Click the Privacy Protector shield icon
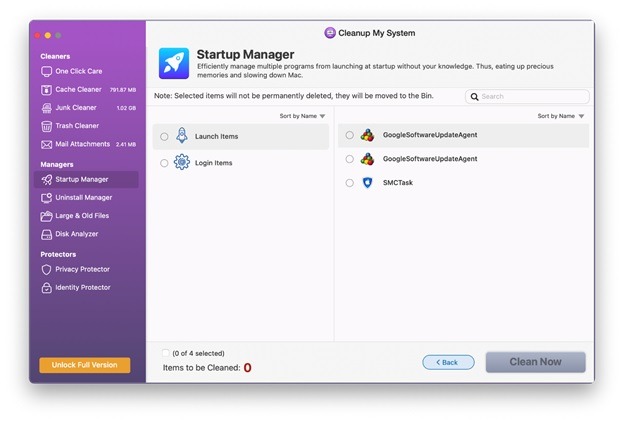Viewport: 624px width, 422px height. [x=47, y=270]
